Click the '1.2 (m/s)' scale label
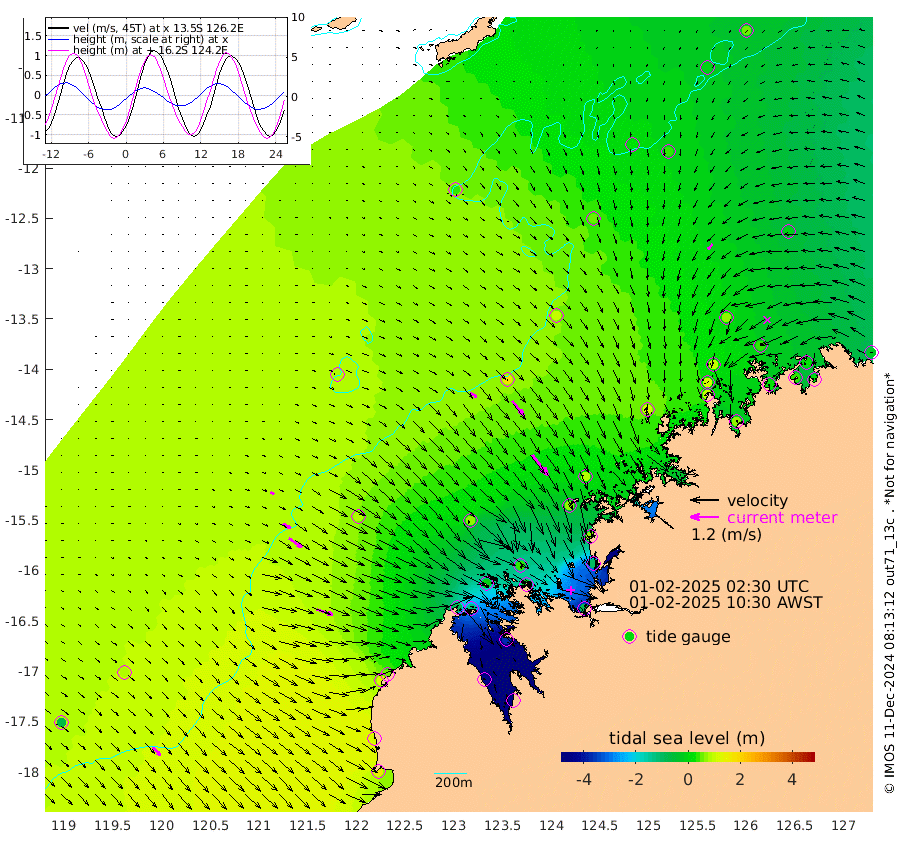 click(726, 535)
